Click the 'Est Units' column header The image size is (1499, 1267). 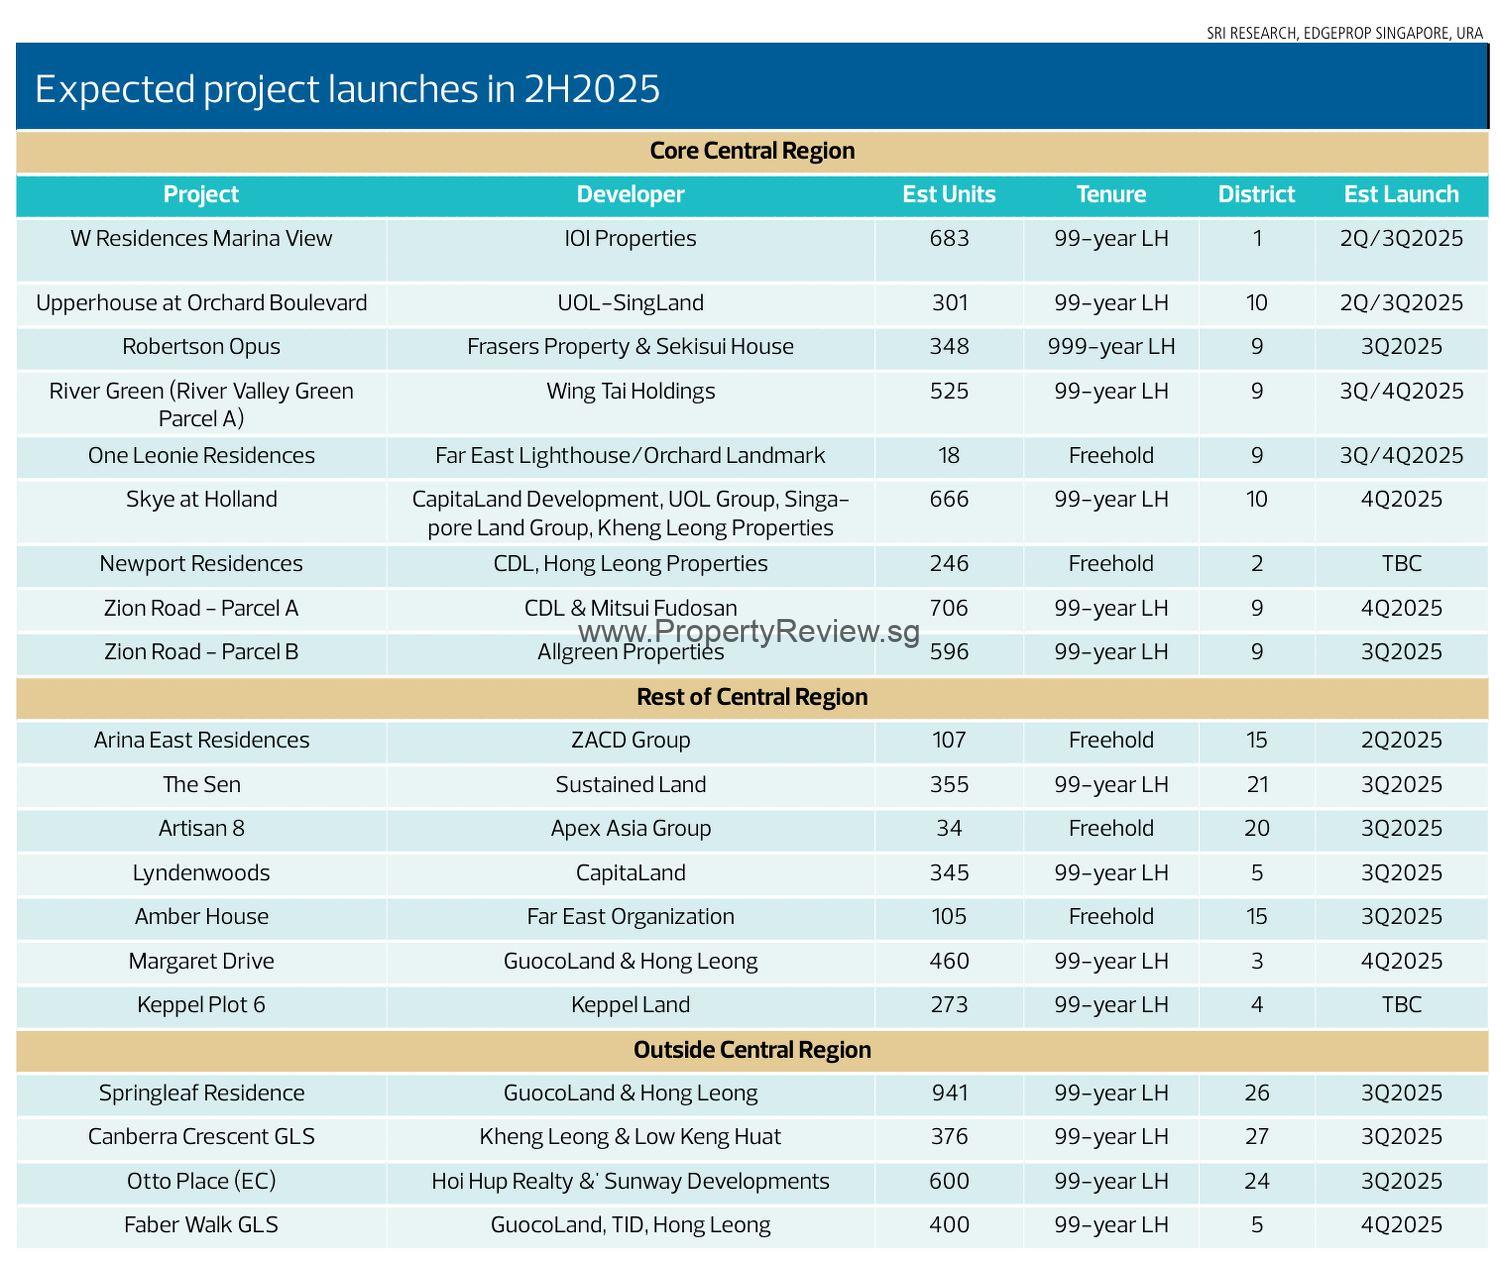pos(949,194)
